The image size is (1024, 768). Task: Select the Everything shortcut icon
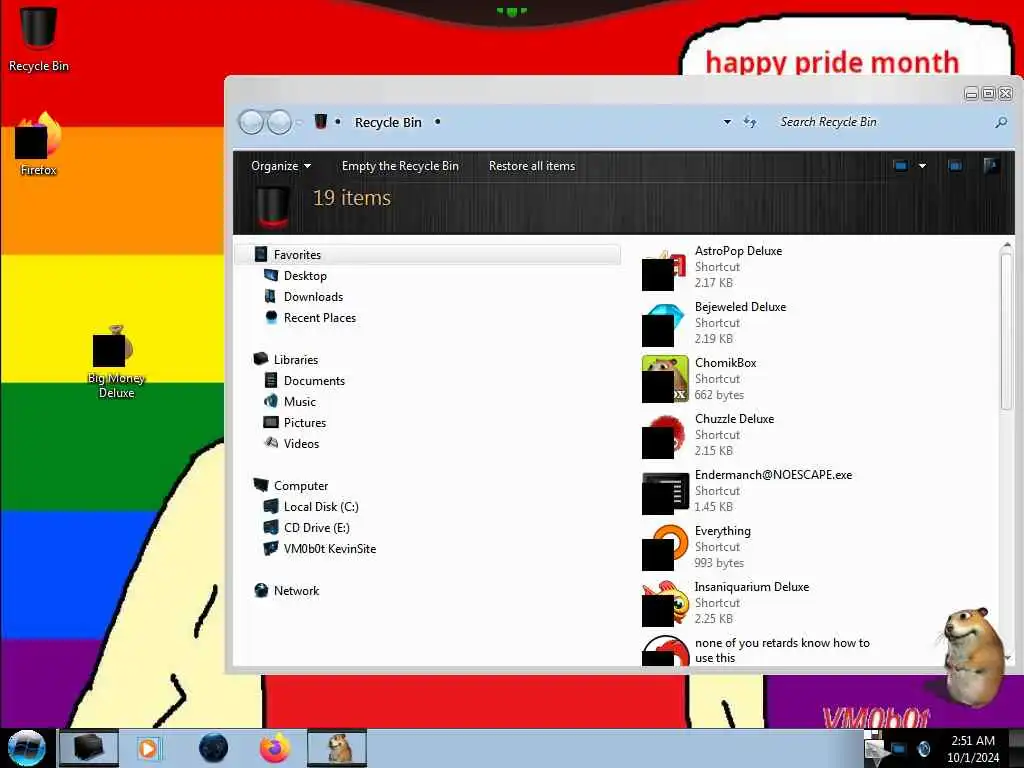point(665,548)
